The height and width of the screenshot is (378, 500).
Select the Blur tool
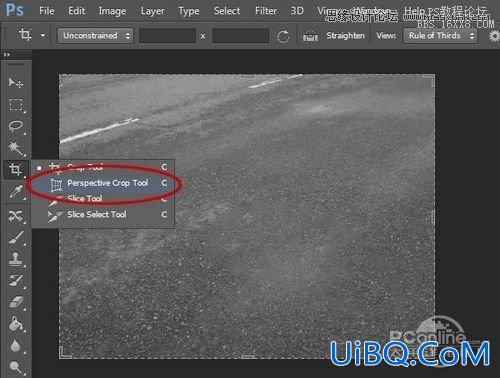point(15,345)
